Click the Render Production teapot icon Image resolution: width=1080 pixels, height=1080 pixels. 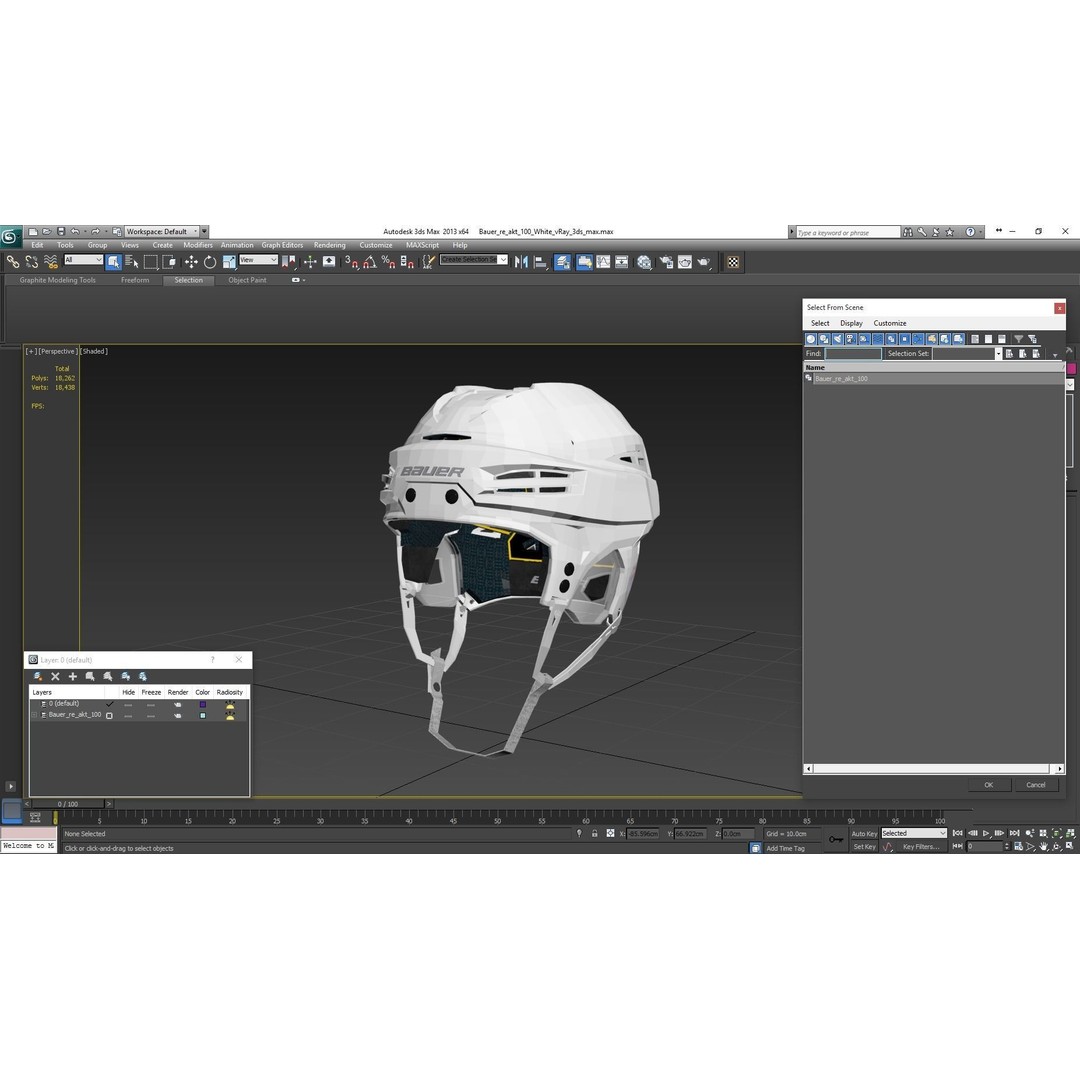[x=703, y=262]
